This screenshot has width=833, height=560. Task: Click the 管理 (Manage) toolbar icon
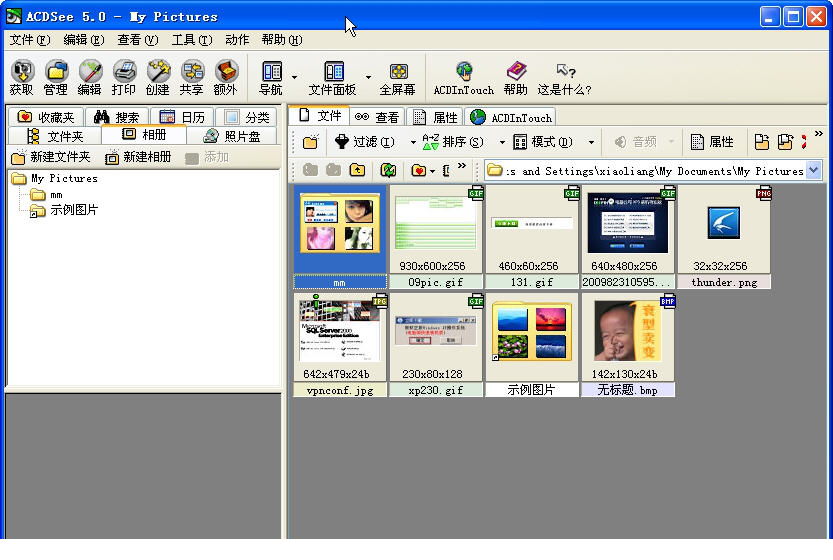point(56,76)
